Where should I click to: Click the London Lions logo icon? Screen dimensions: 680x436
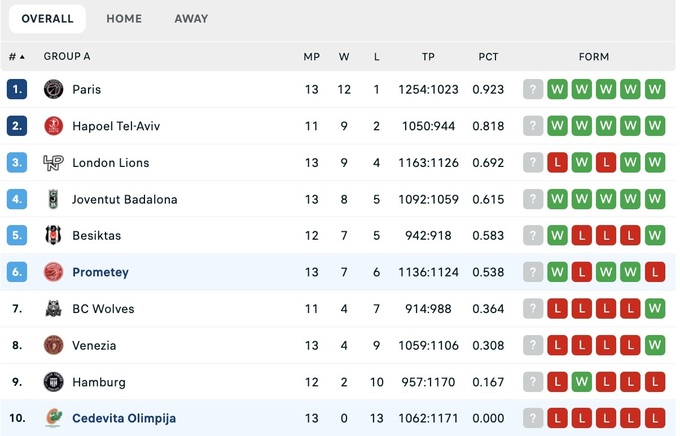pos(54,163)
